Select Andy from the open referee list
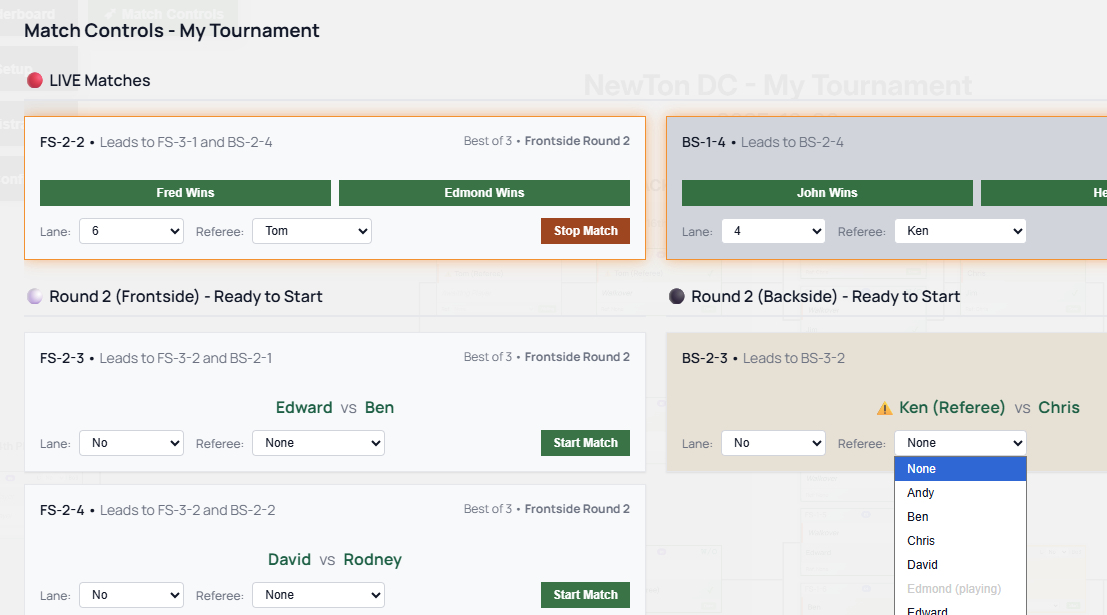This screenshot has width=1107, height=615. (960, 492)
